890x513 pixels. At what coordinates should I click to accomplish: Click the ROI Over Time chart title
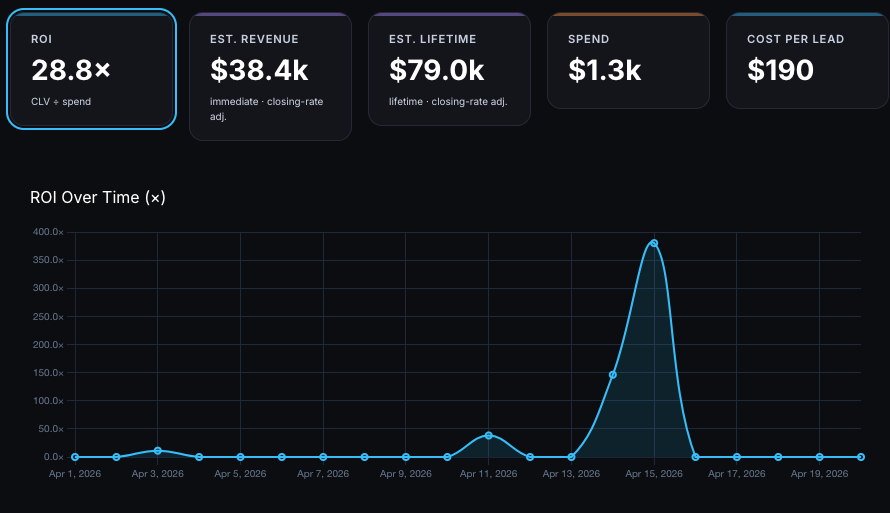click(98, 198)
